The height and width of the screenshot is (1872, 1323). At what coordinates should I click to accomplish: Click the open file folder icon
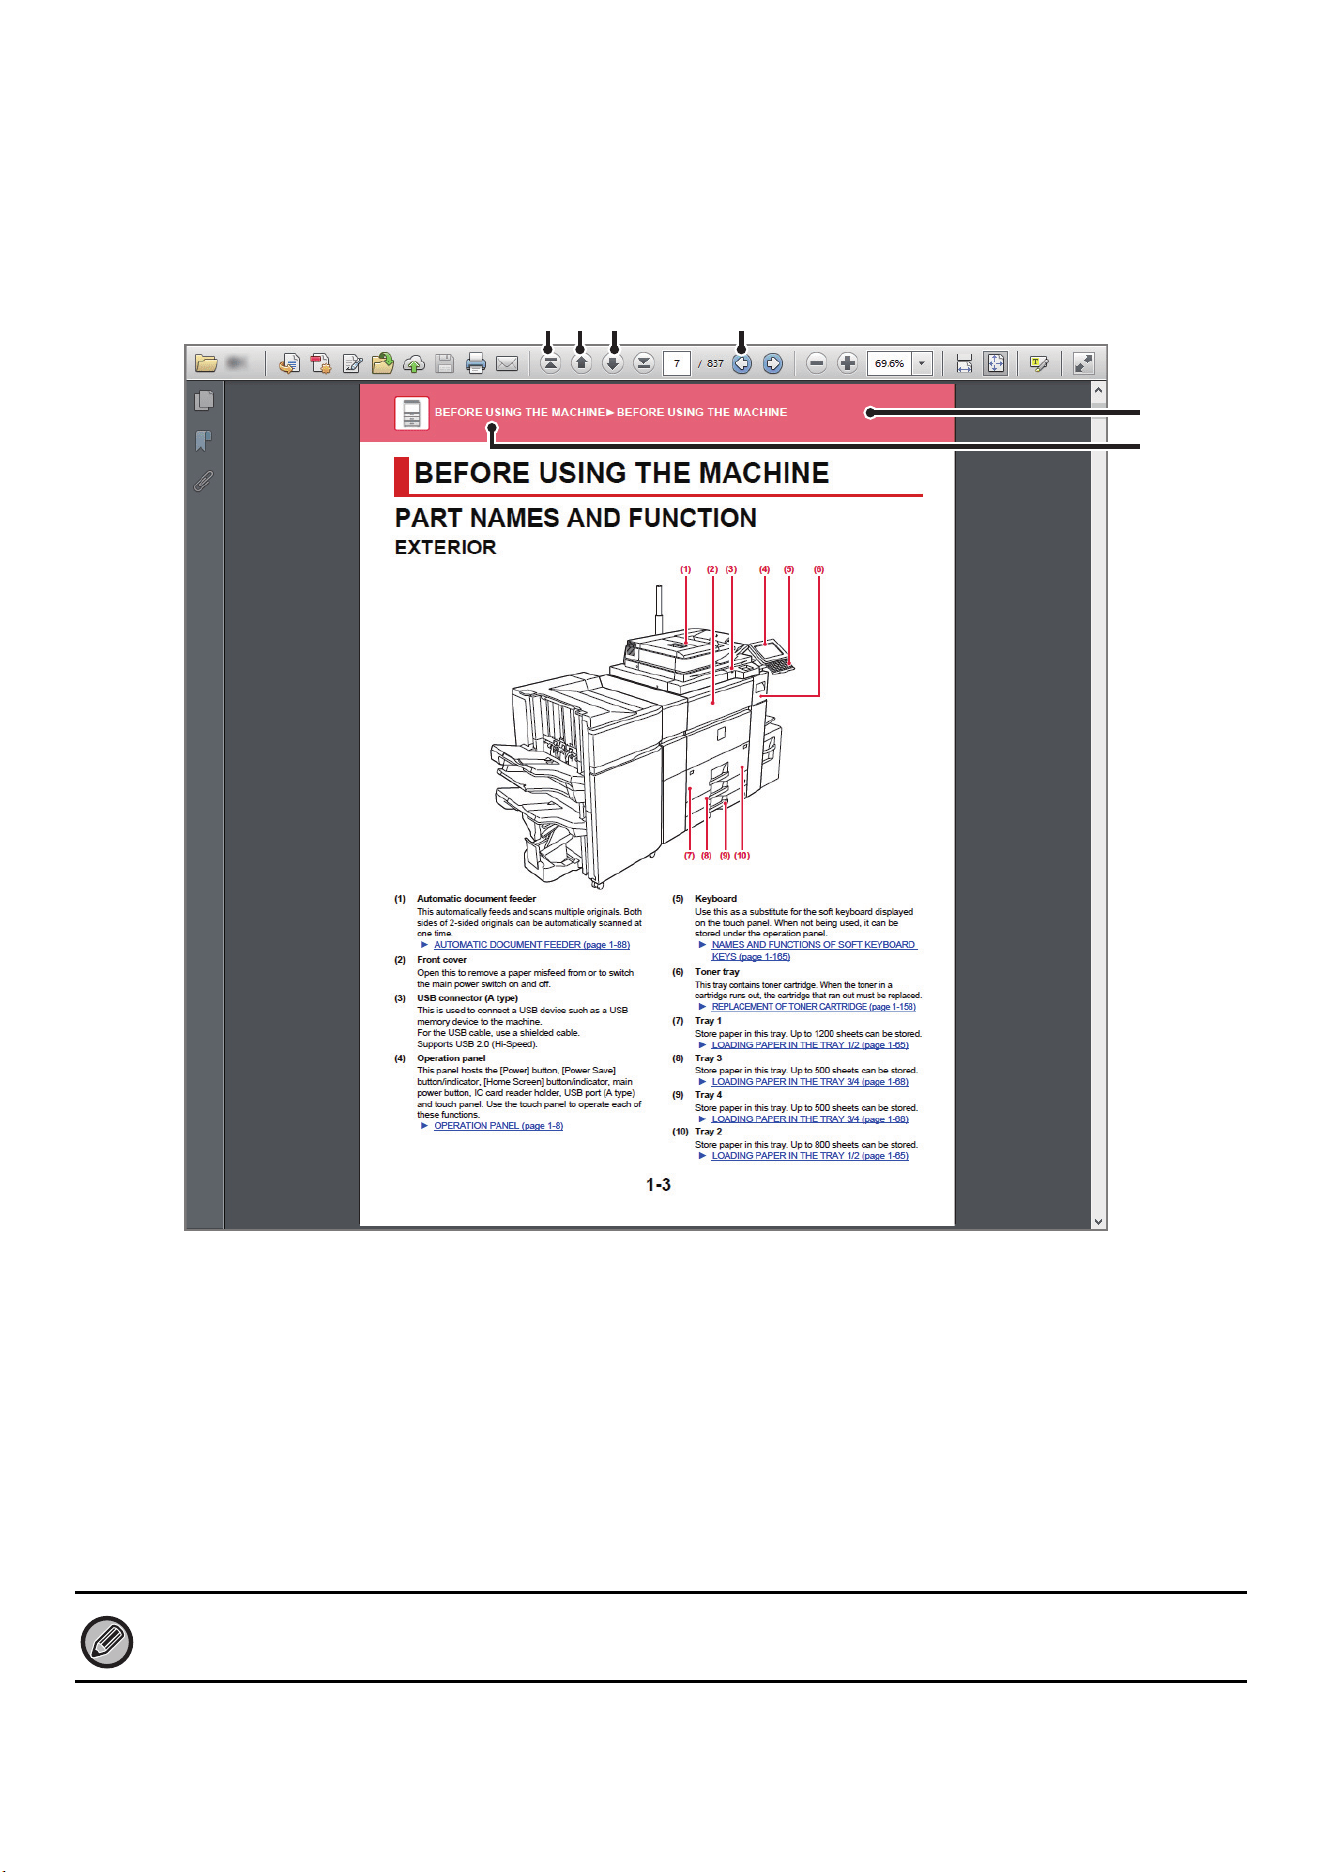(x=206, y=364)
